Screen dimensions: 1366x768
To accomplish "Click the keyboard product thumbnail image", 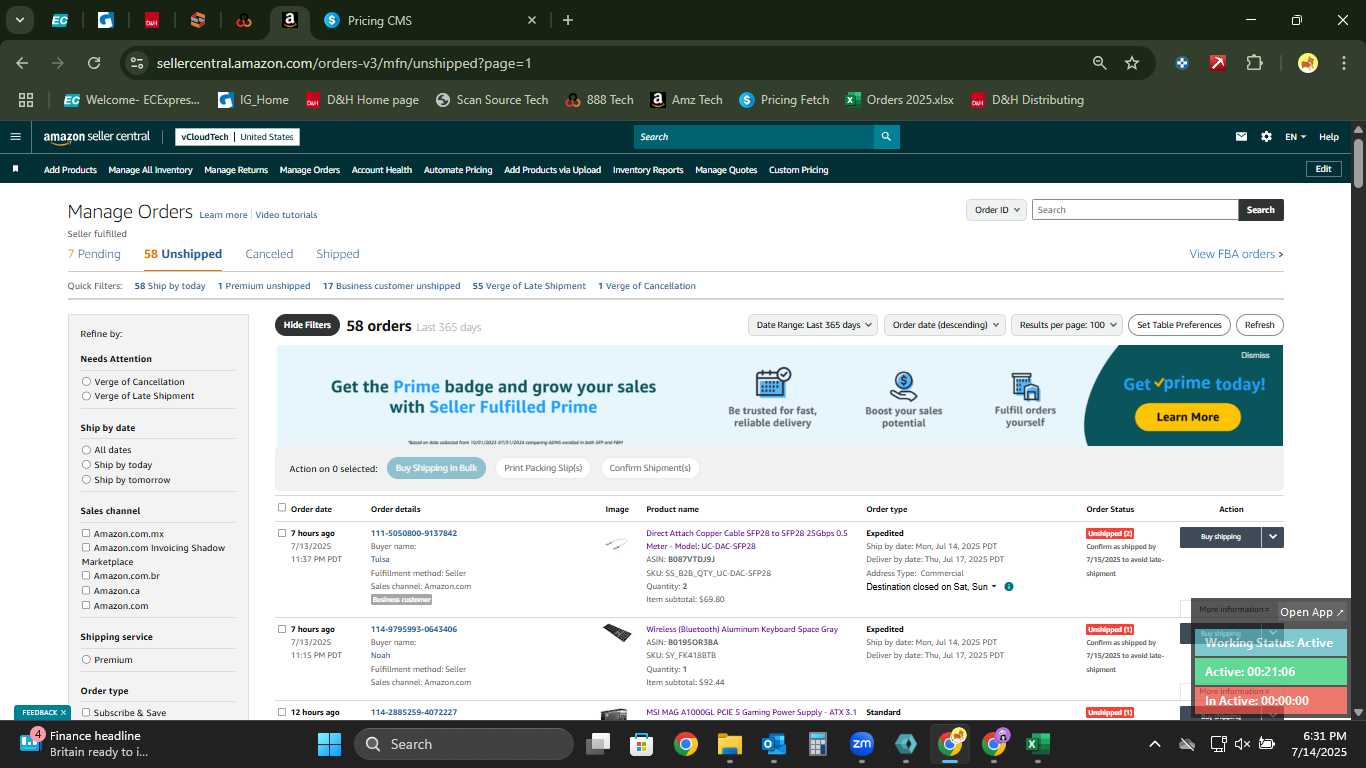I will point(617,633).
